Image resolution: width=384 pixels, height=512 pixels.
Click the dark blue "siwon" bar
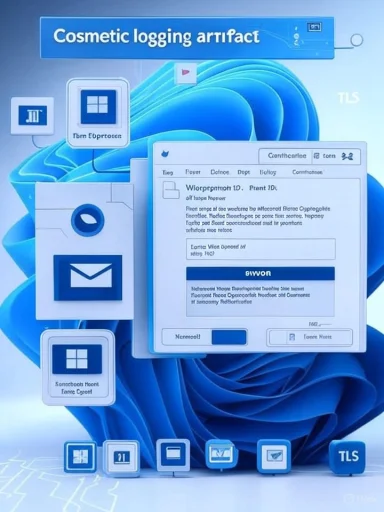[x=260, y=273]
